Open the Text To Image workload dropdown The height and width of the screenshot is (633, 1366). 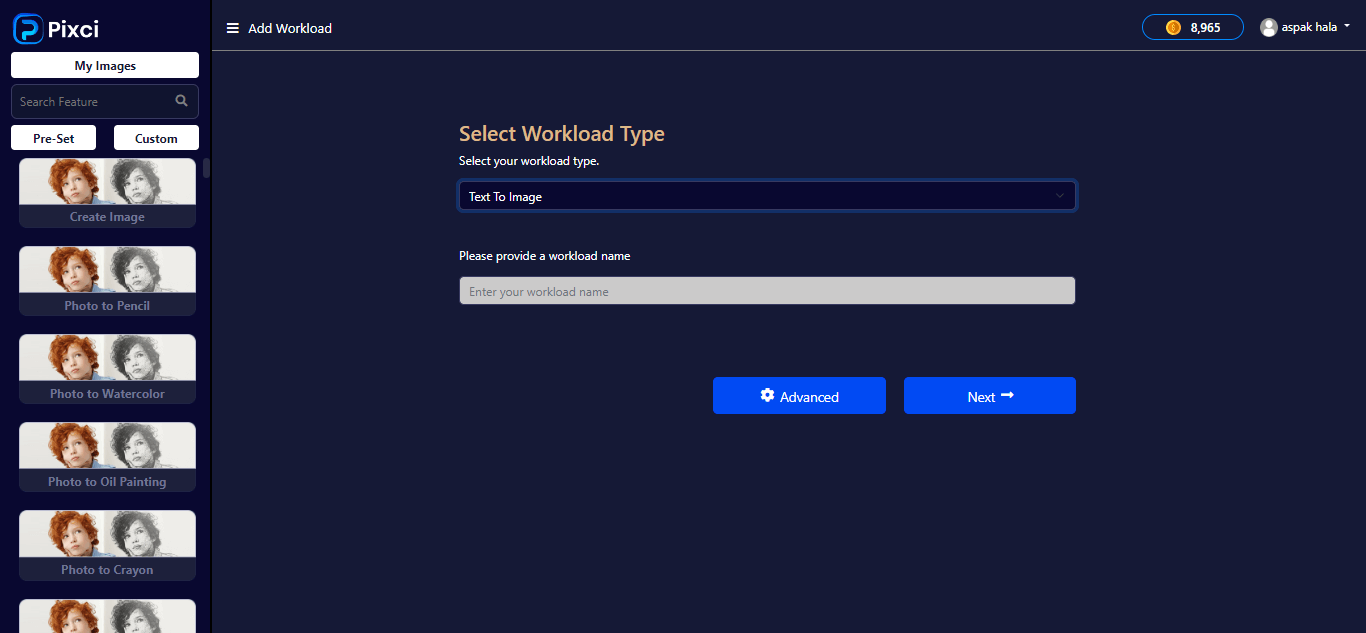767,196
